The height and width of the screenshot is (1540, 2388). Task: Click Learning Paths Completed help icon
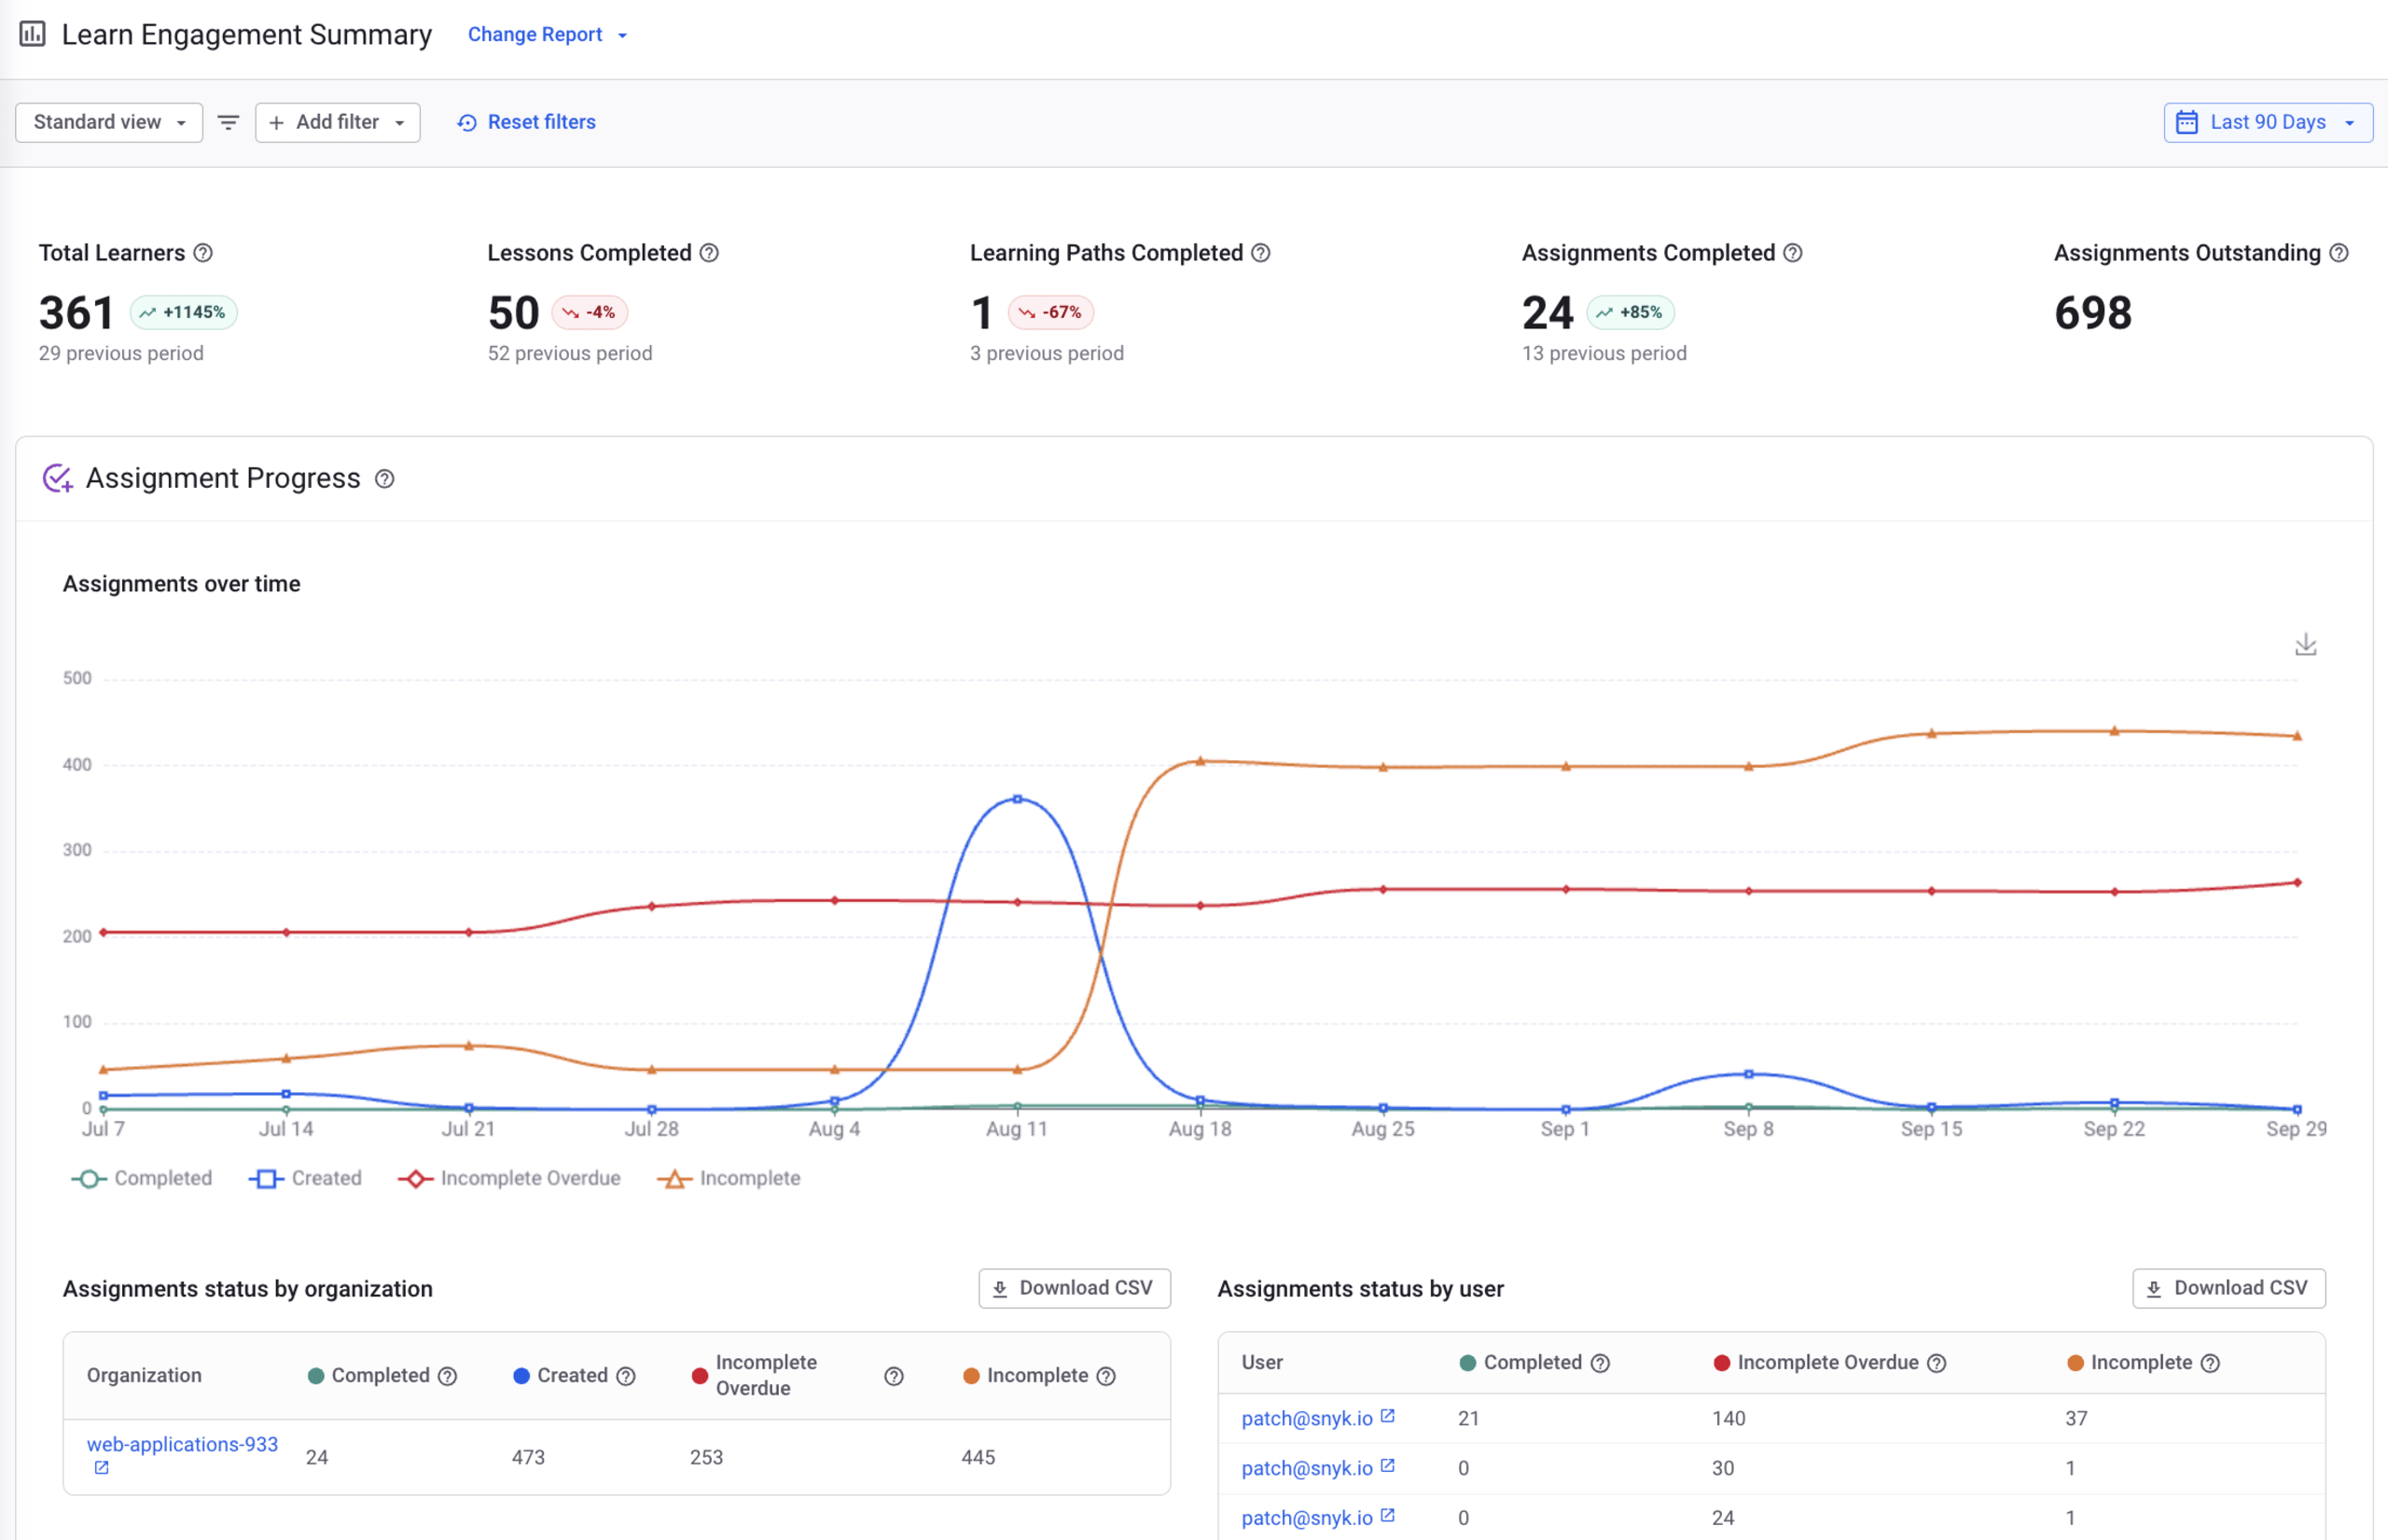point(1261,253)
